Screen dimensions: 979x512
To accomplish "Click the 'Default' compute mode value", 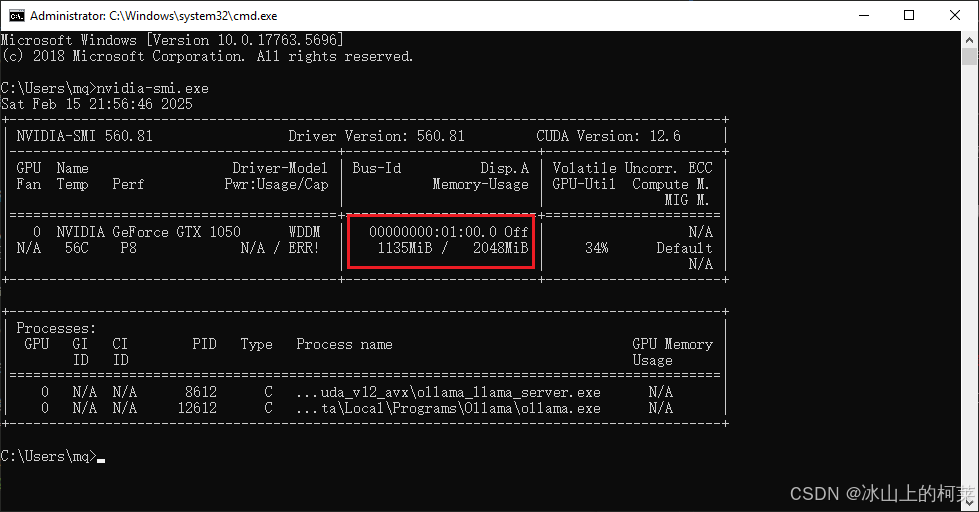I will click(684, 248).
